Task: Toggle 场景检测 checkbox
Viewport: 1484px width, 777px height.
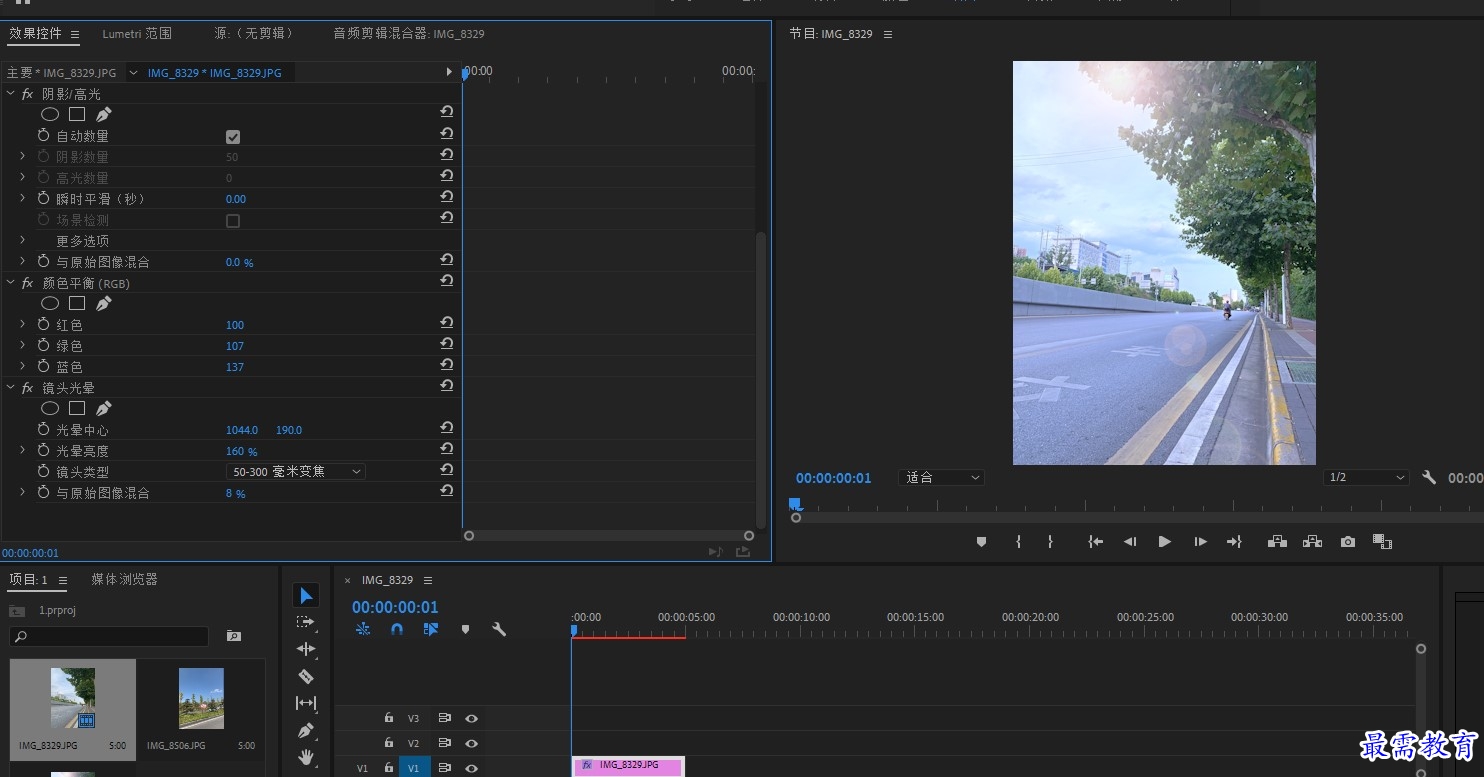Action: [233, 221]
